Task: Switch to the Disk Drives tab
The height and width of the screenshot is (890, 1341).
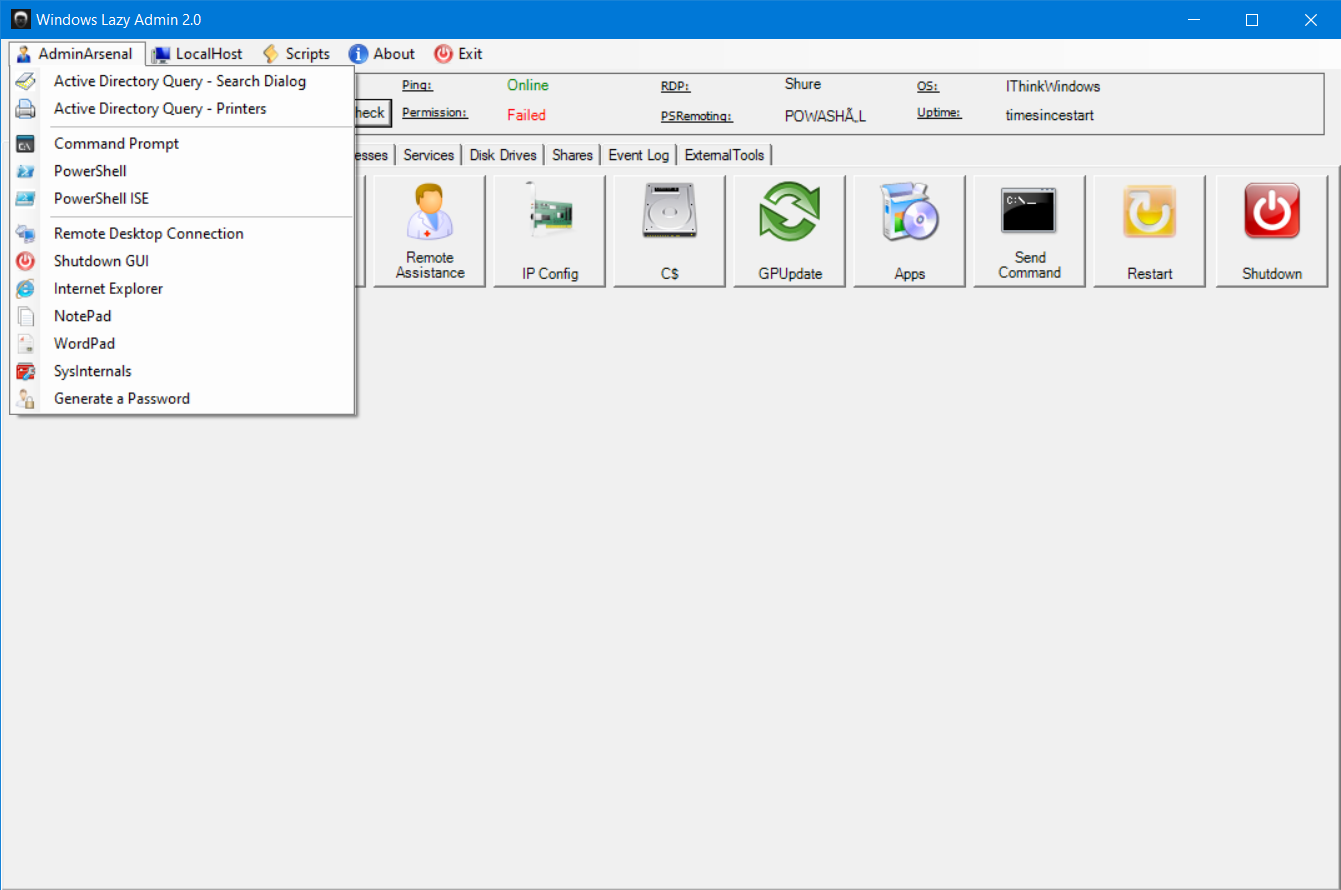Action: coord(503,155)
